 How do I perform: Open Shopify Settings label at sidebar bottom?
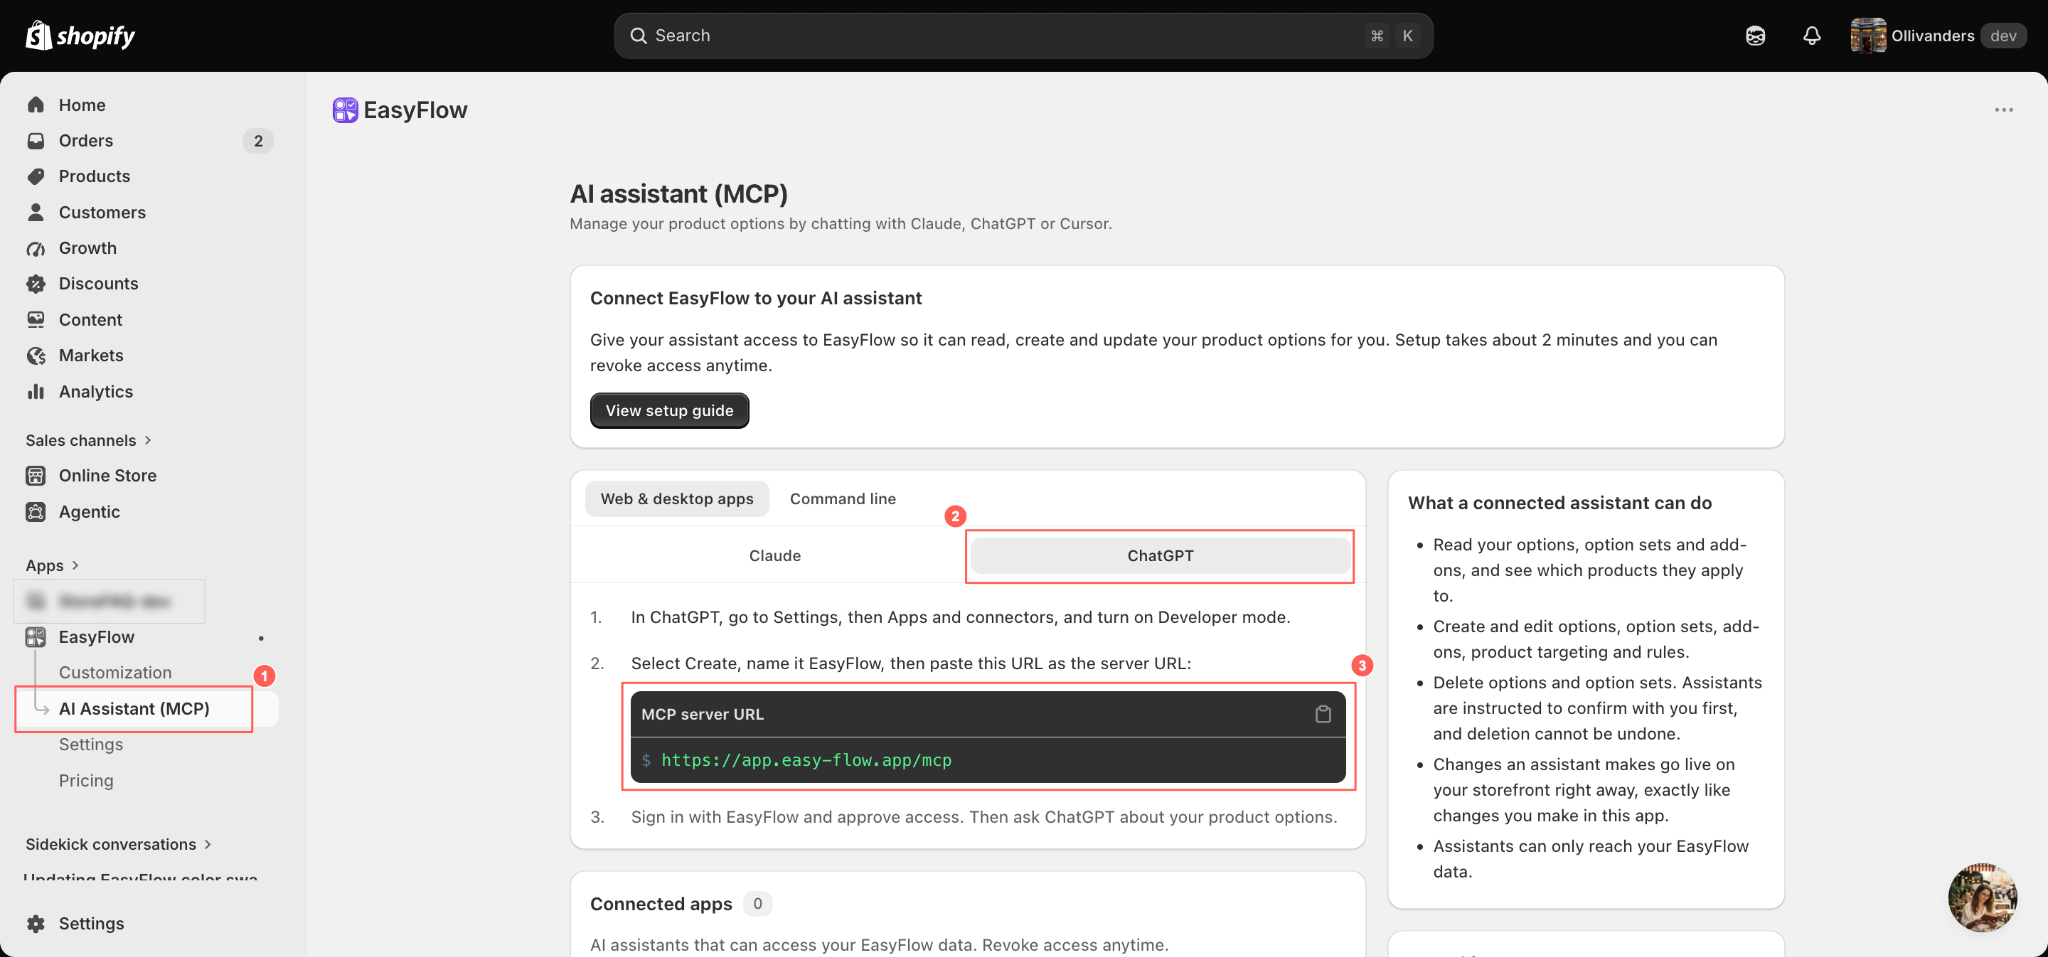[91, 924]
